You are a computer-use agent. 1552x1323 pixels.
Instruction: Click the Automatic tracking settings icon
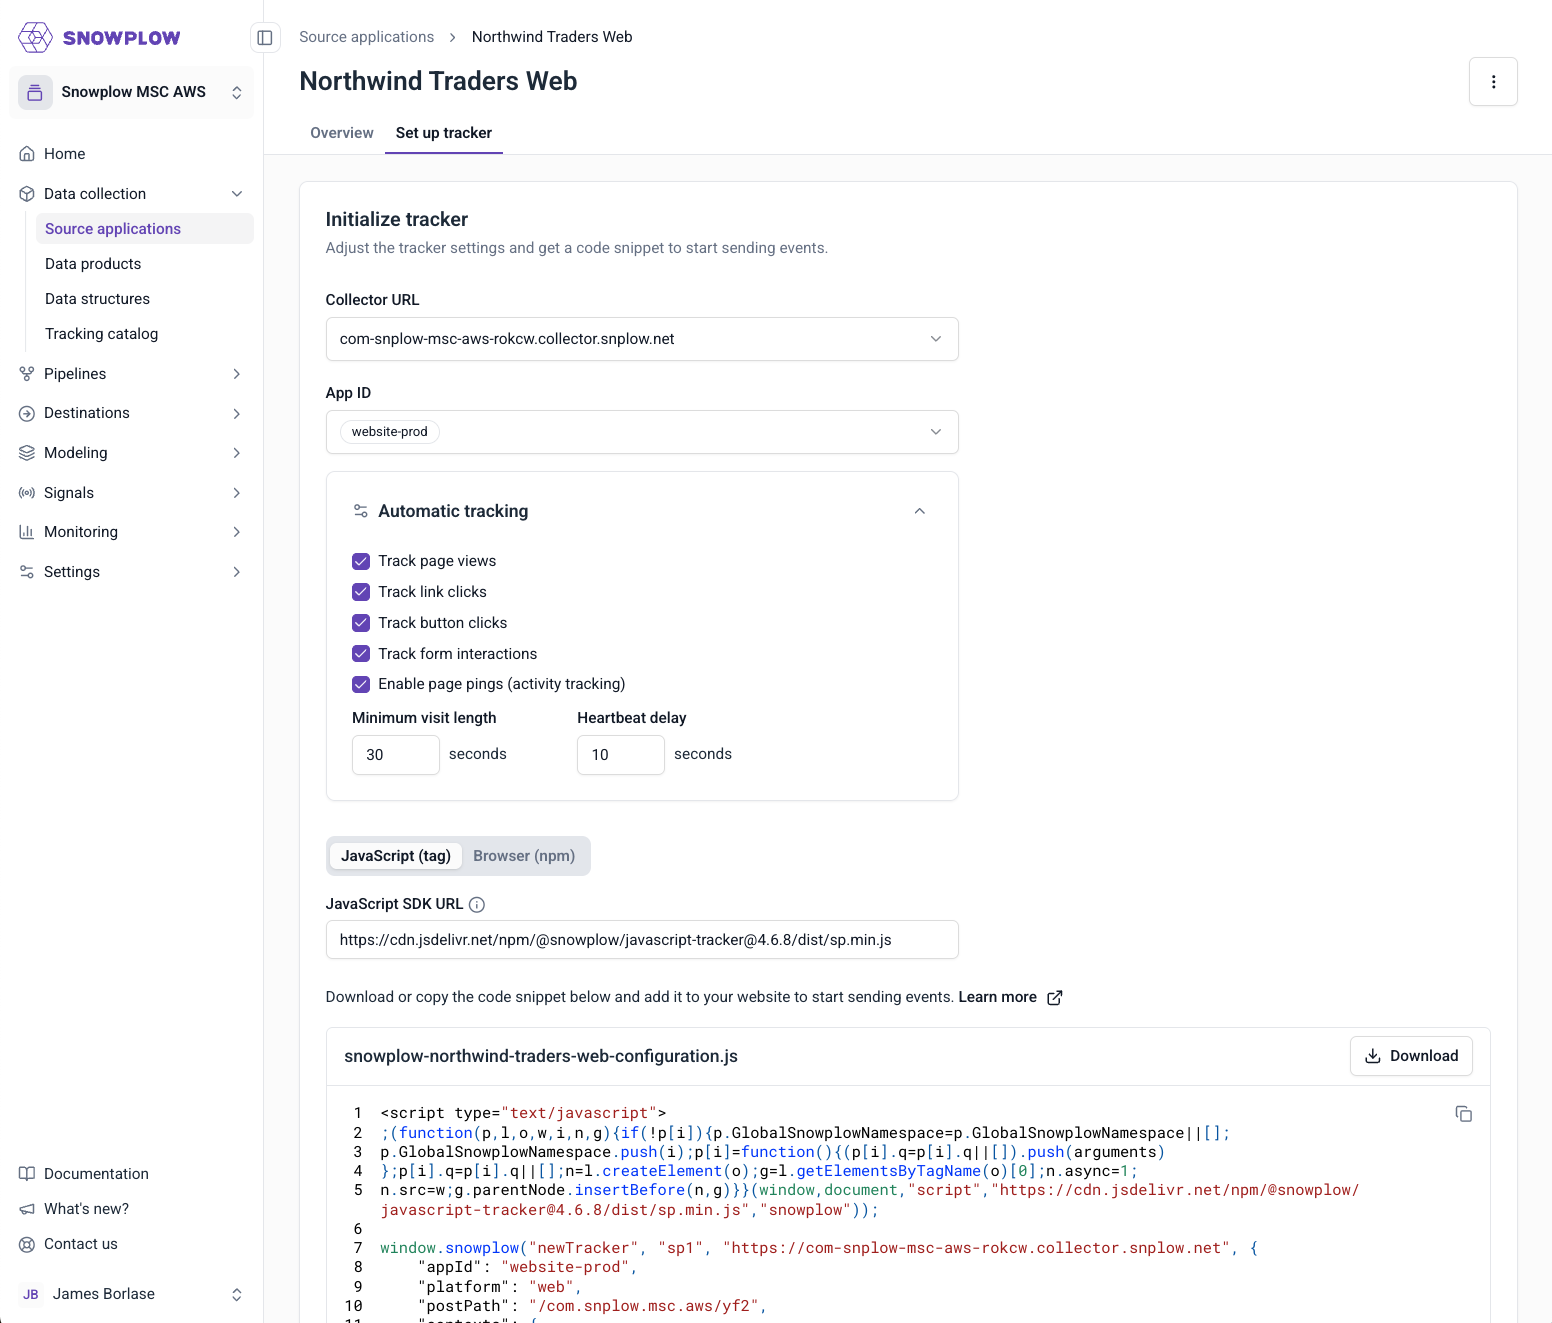[361, 511]
